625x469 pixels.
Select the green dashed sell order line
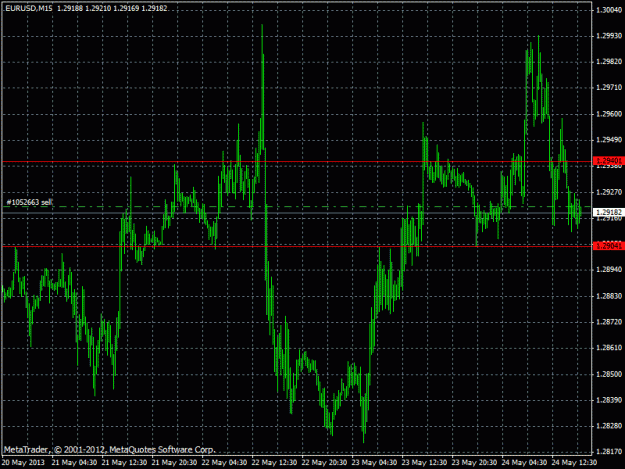coord(297,207)
